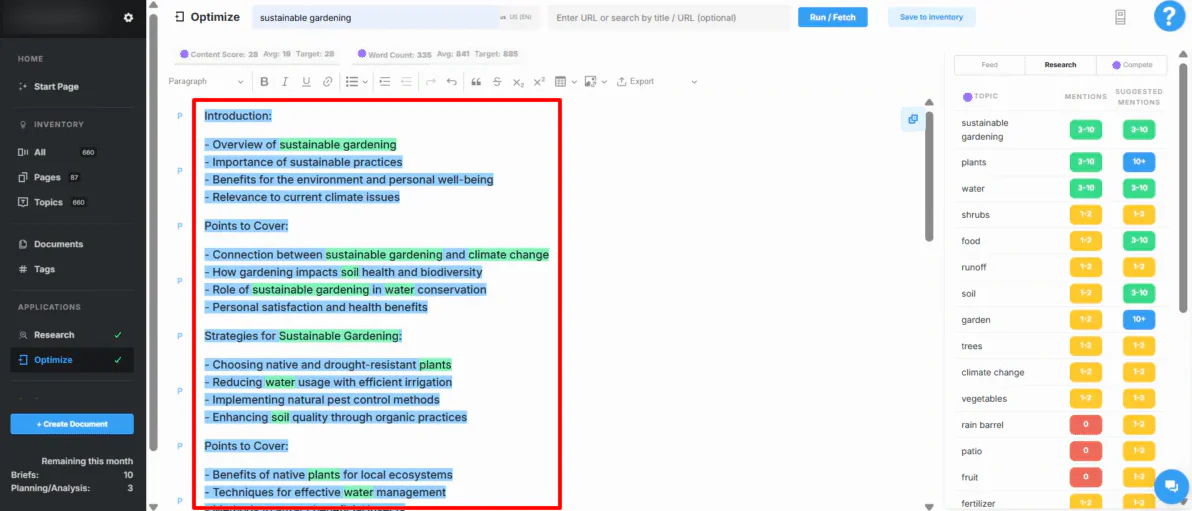This screenshot has height=511, width=1192.
Task: Expand the list style dropdown arrow
Action: coord(366,81)
